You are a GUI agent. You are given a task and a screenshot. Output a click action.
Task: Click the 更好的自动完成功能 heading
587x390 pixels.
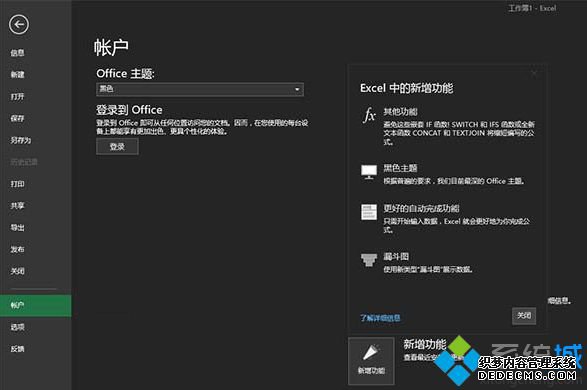point(421,208)
